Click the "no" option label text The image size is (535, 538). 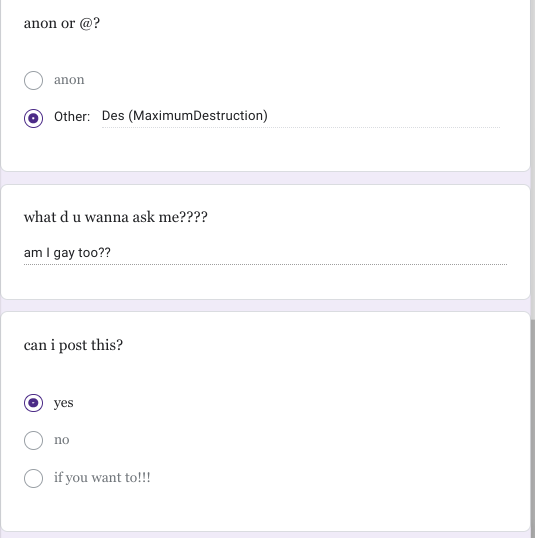tap(62, 440)
